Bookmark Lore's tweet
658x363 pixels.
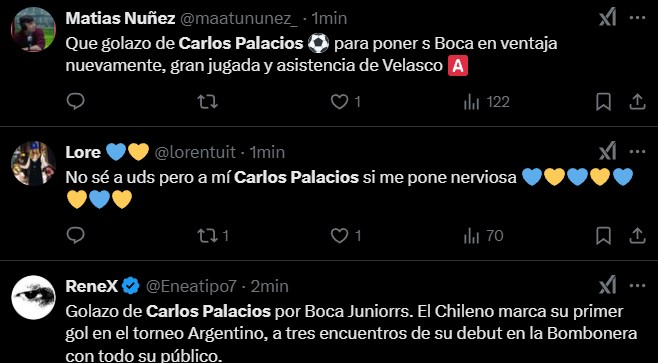[x=603, y=236]
